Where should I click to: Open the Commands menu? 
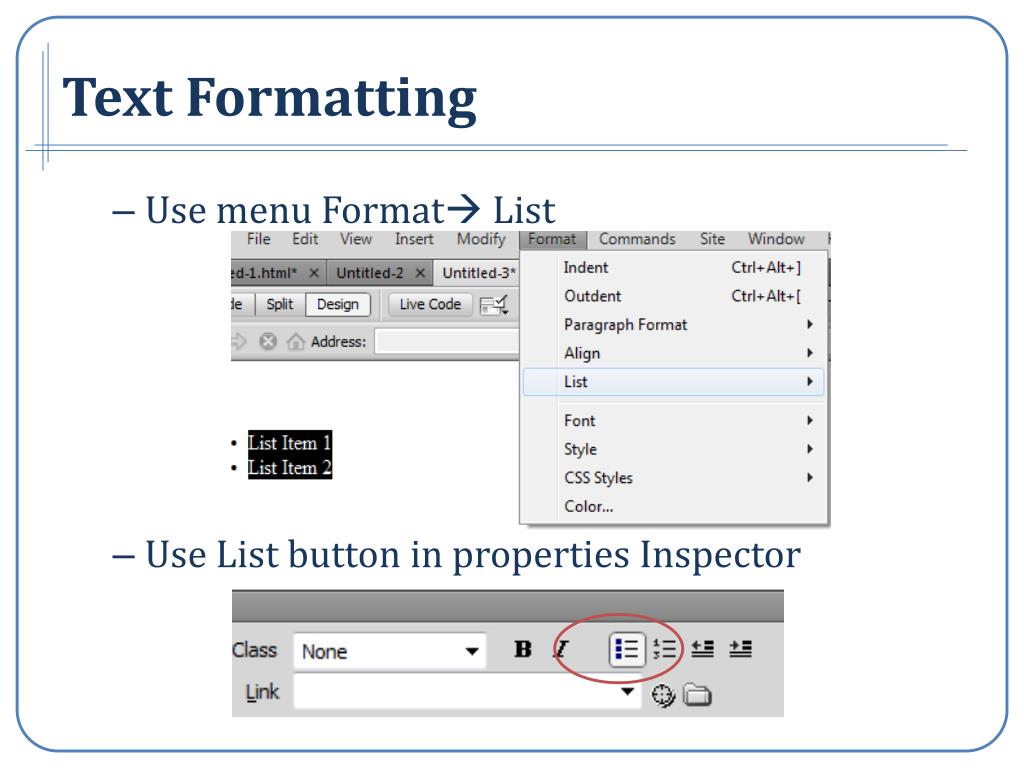(637, 239)
